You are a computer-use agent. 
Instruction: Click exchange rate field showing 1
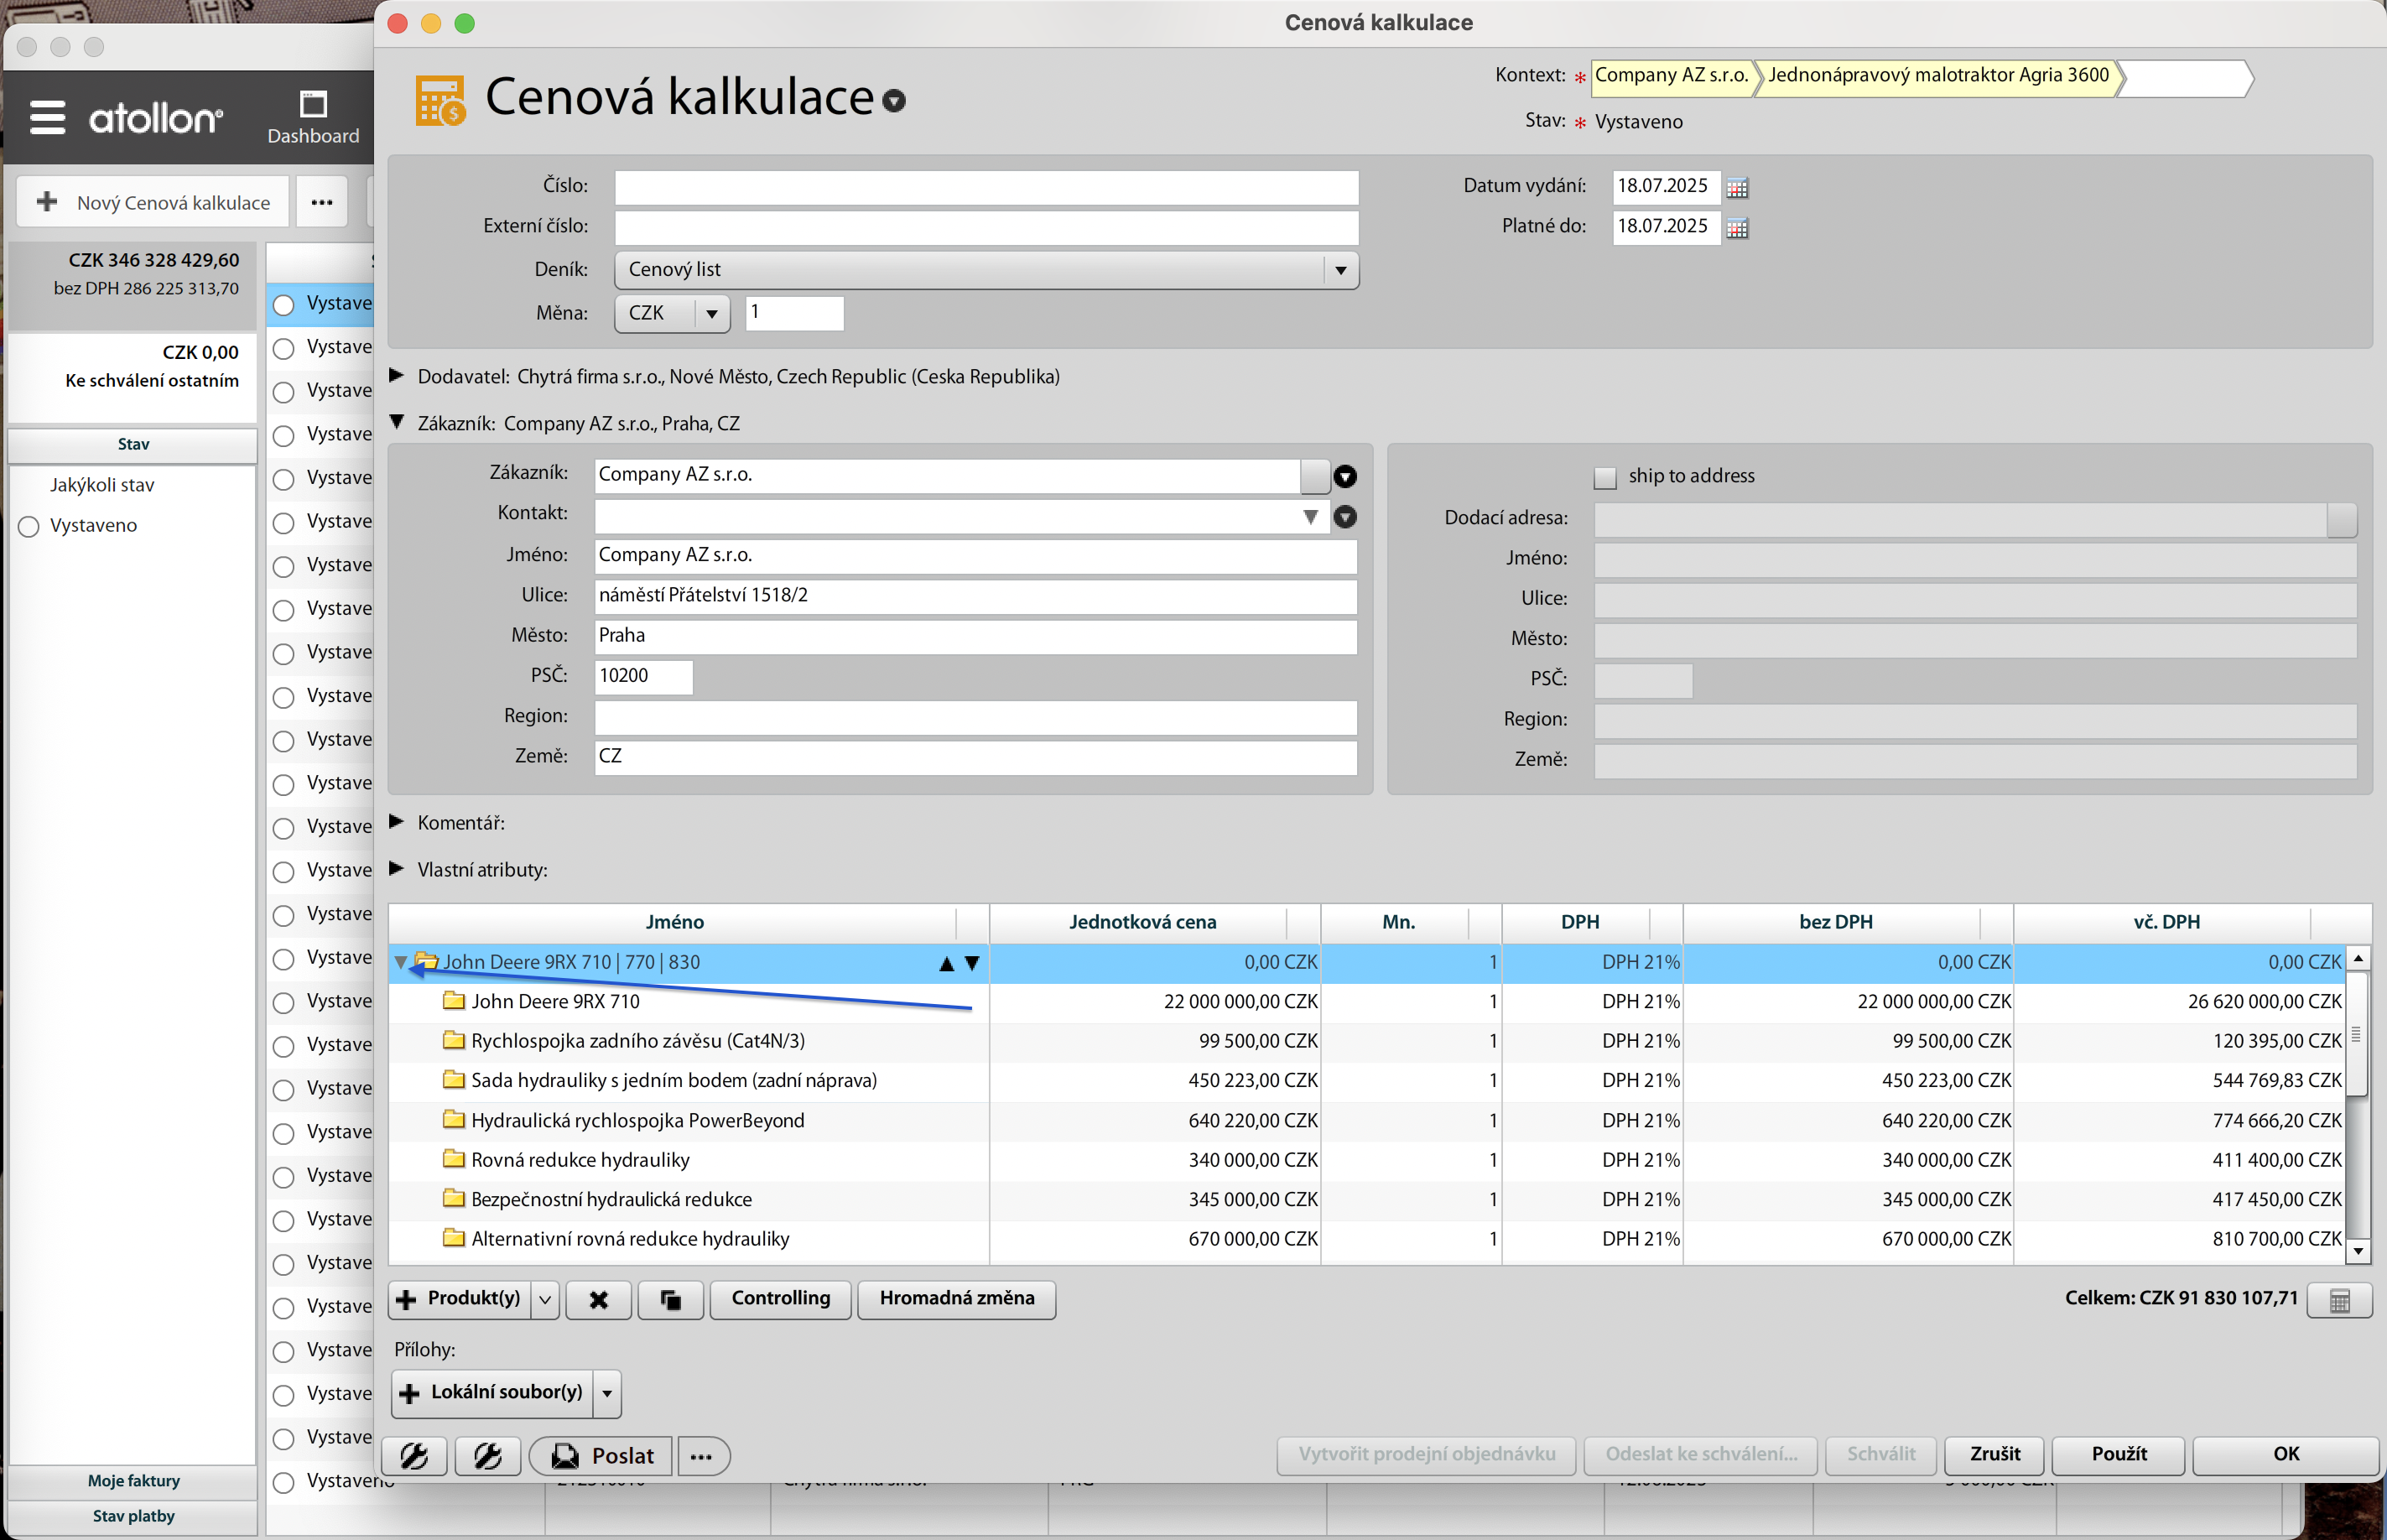pos(794,313)
